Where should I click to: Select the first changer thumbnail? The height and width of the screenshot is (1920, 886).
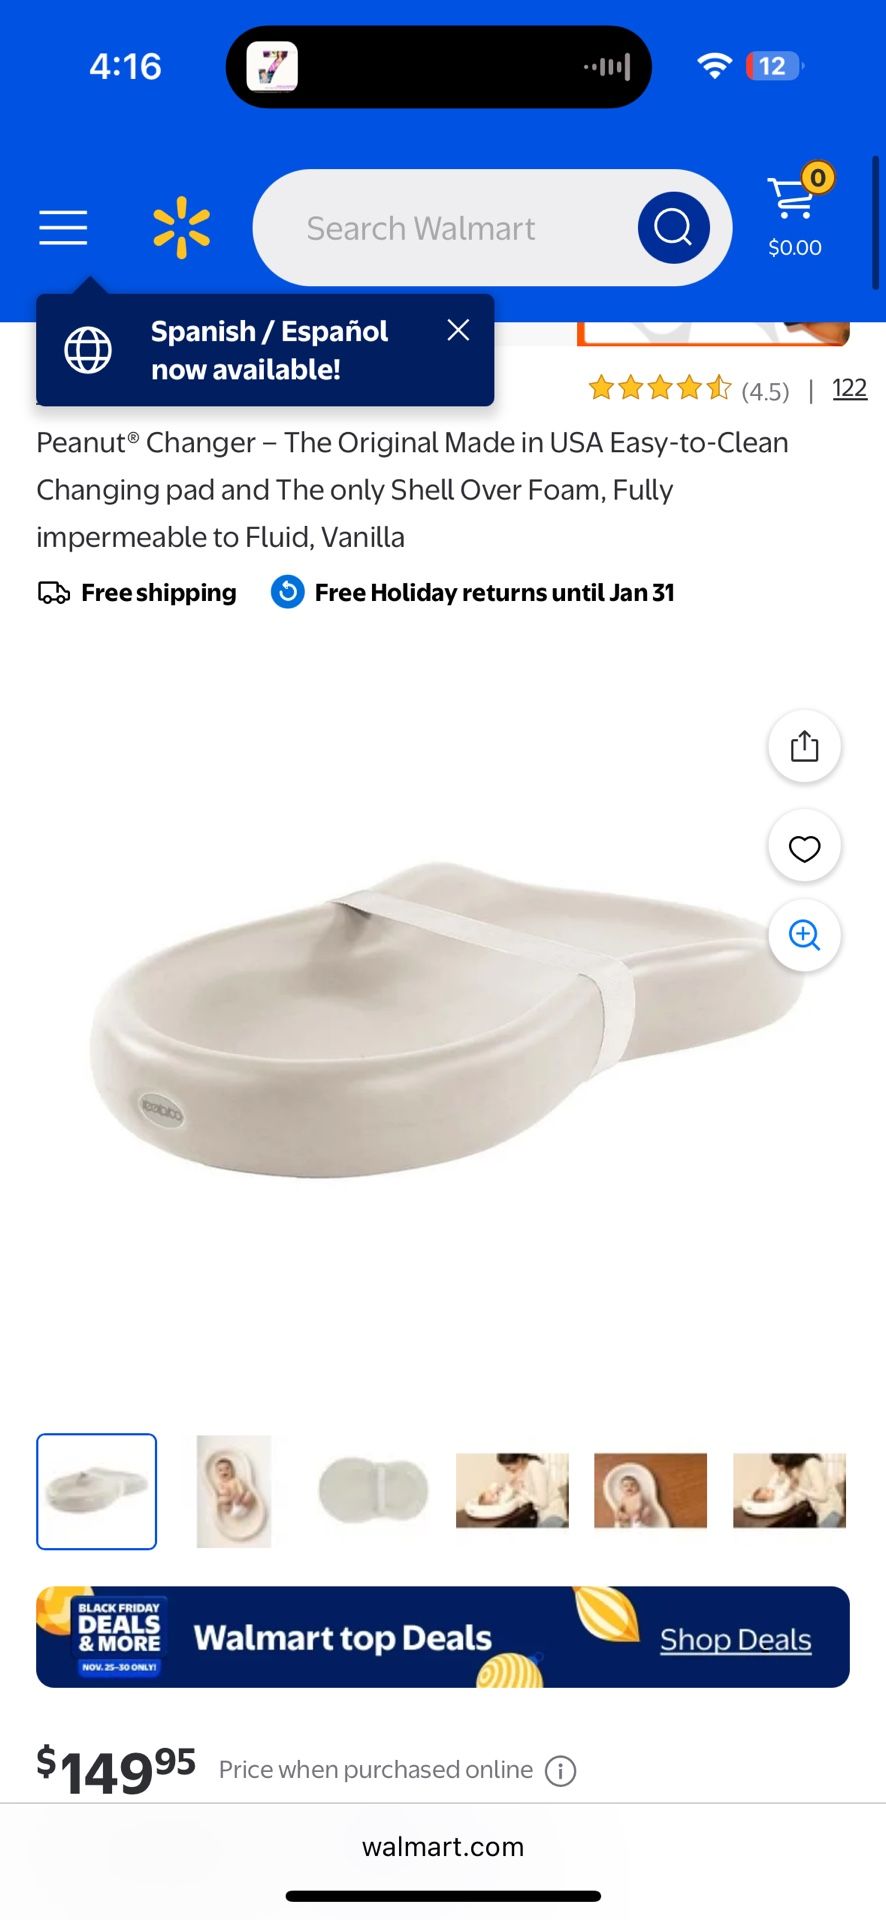pos(97,1491)
